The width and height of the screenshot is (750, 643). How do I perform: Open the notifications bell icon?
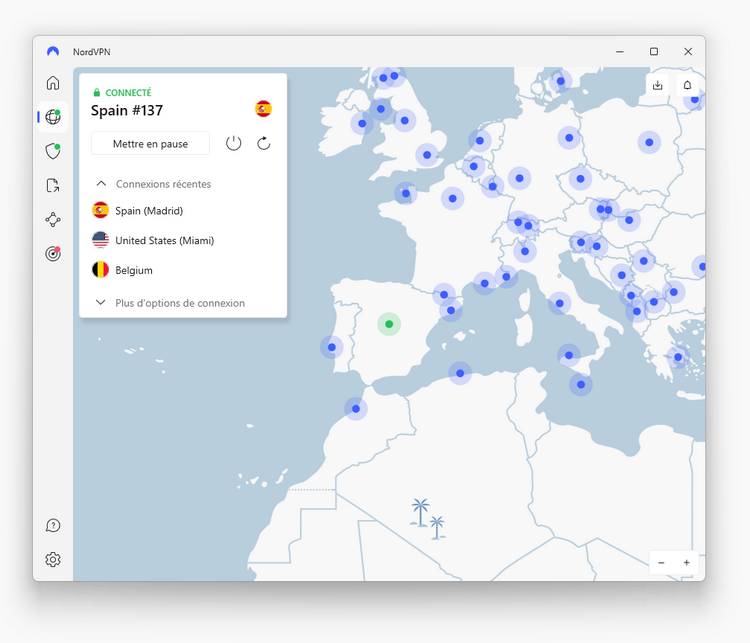(x=687, y=85)
